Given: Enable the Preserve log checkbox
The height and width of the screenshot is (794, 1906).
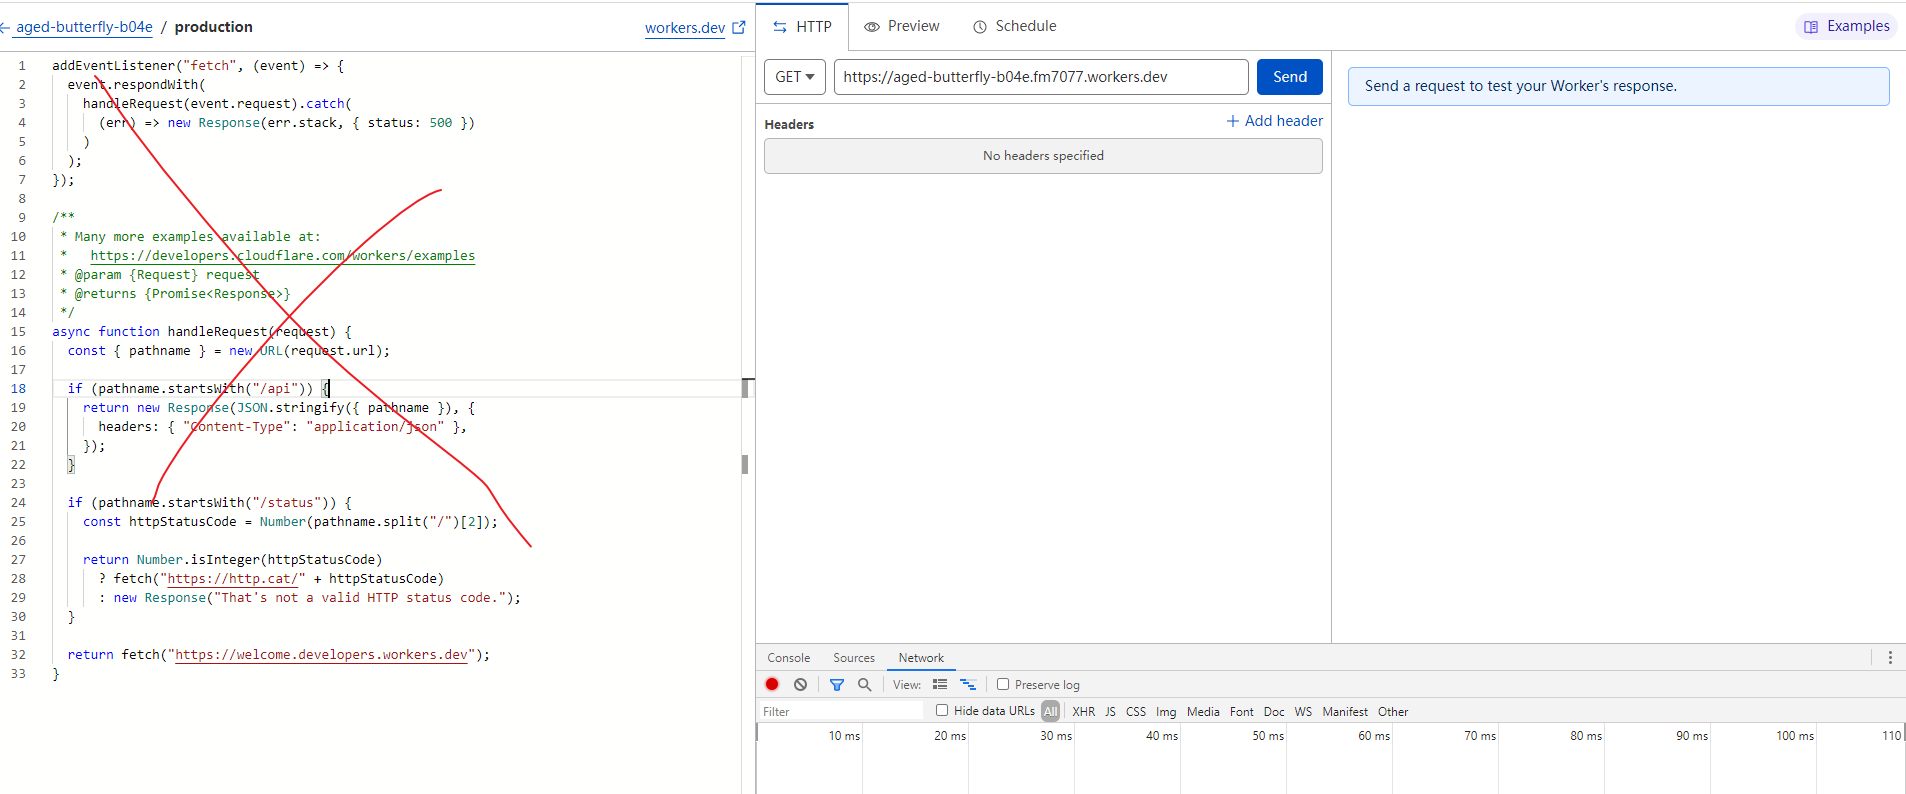Looking at the screenshot, I should point(1003,684).
